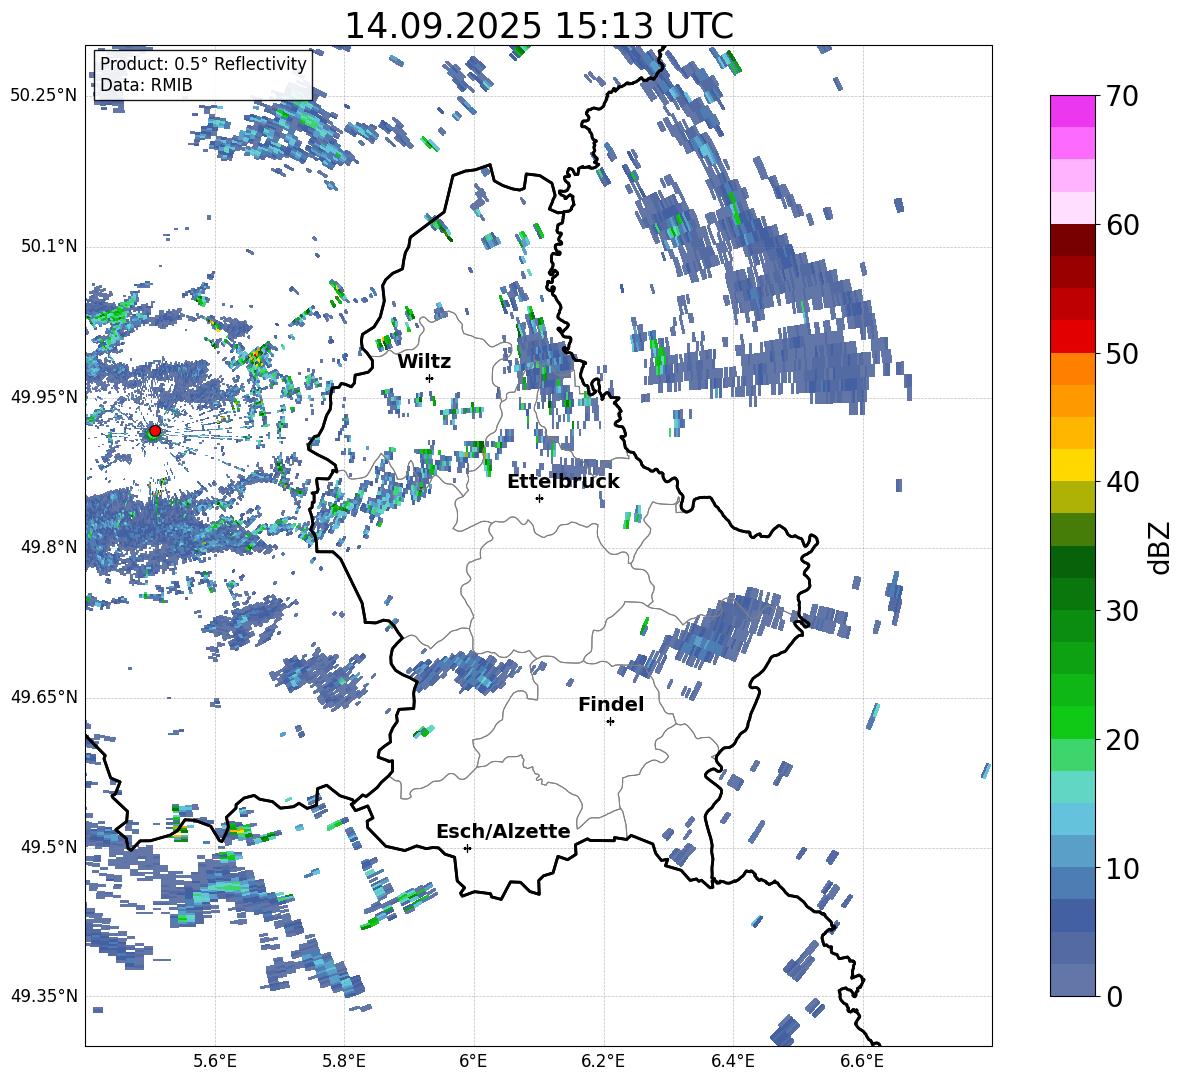Click the 50.25°N latitude label
The width and height of the screenshot is (1184, 1081).
click(x=44, y=96)
